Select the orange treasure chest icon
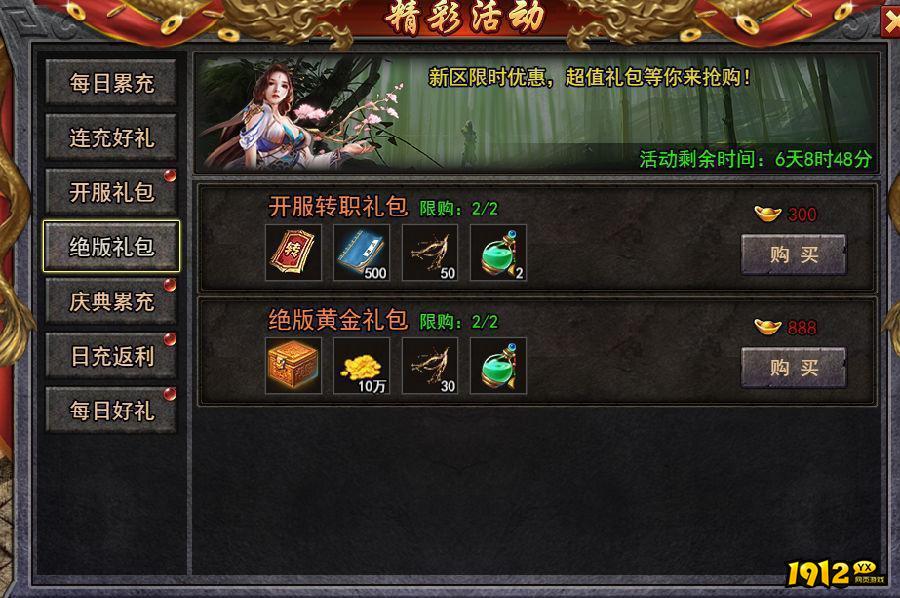Image resolution: width=900 pixels, height=598 pixels. (x=293, y=366)
